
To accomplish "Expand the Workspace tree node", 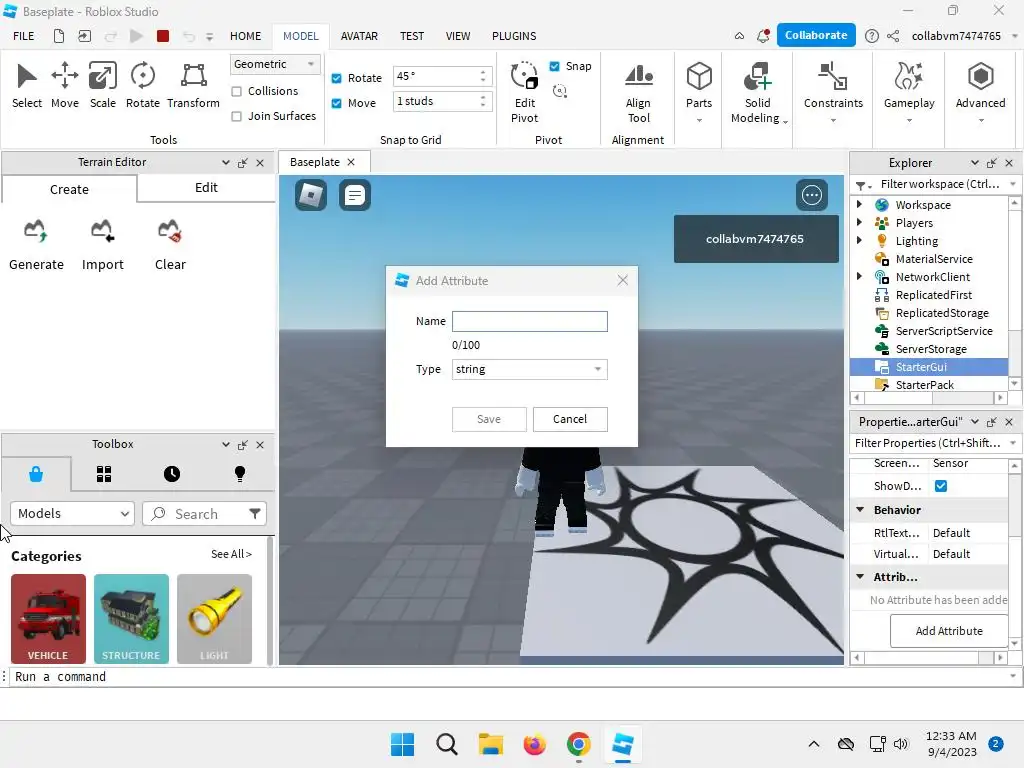I will 859,204.
